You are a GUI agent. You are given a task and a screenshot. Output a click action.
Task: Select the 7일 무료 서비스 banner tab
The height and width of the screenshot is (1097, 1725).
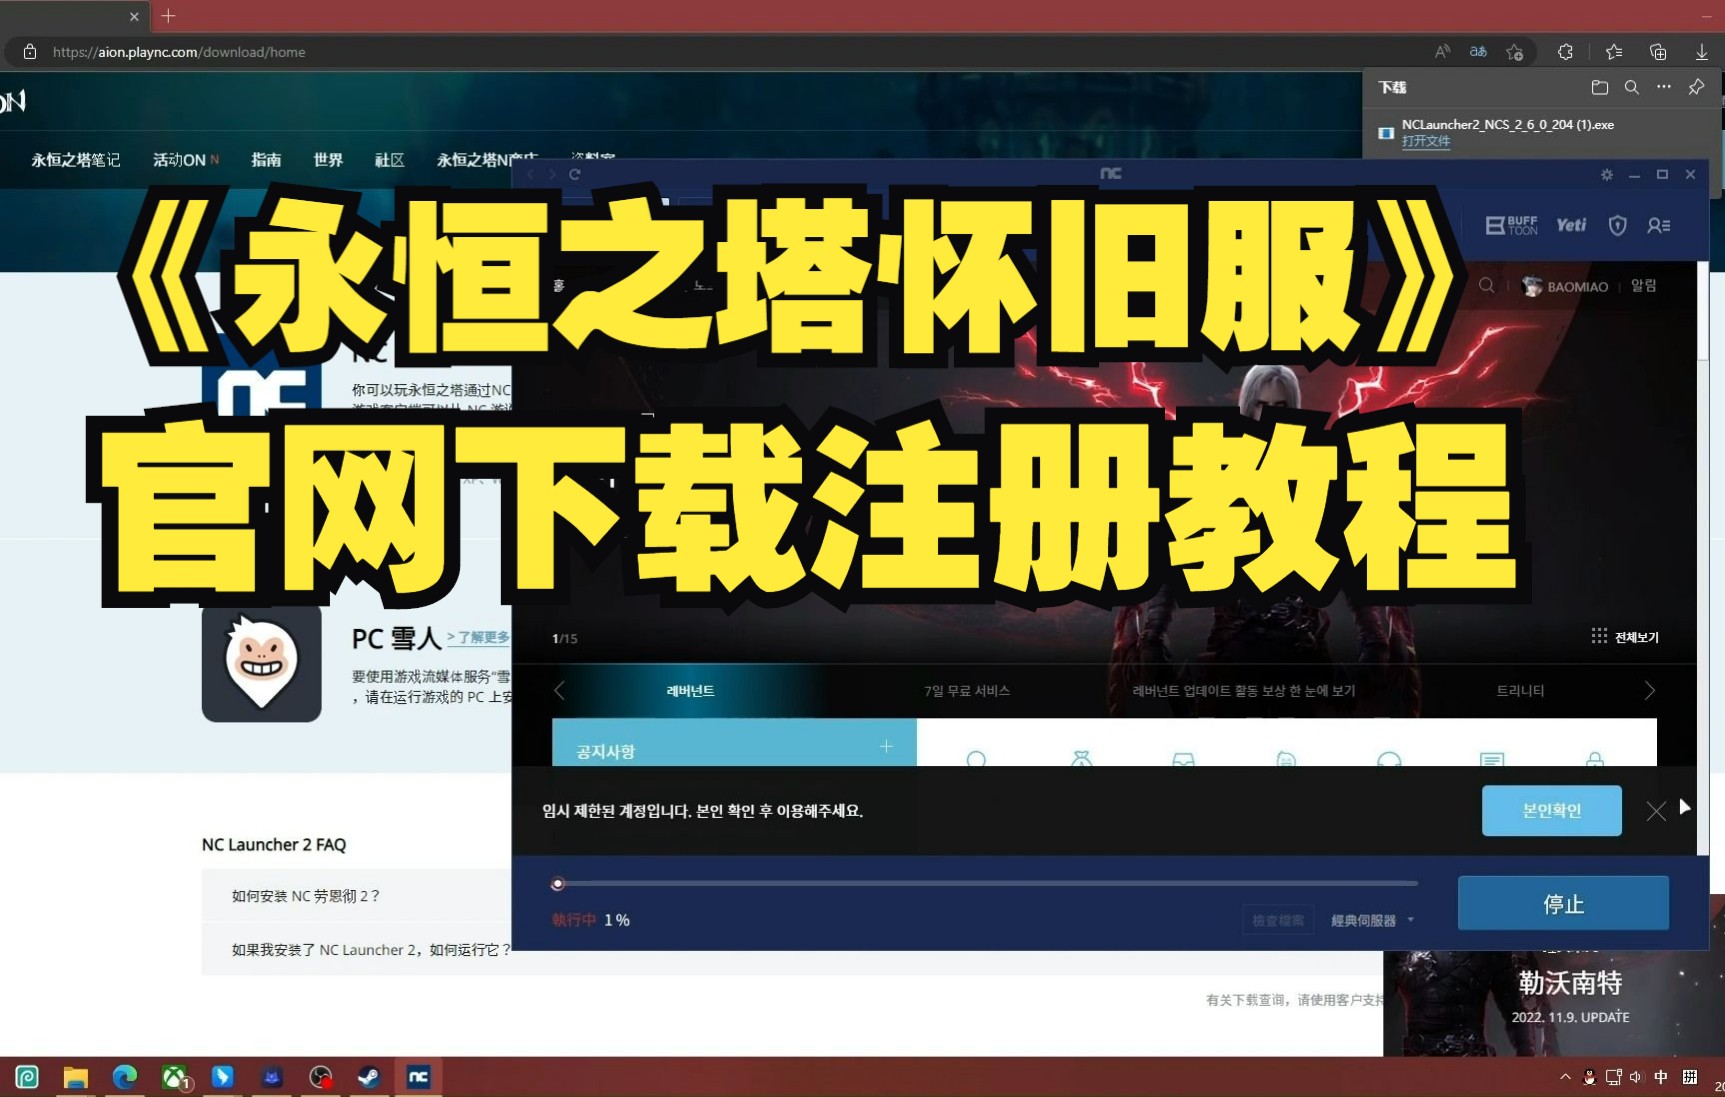coord(967,691)
